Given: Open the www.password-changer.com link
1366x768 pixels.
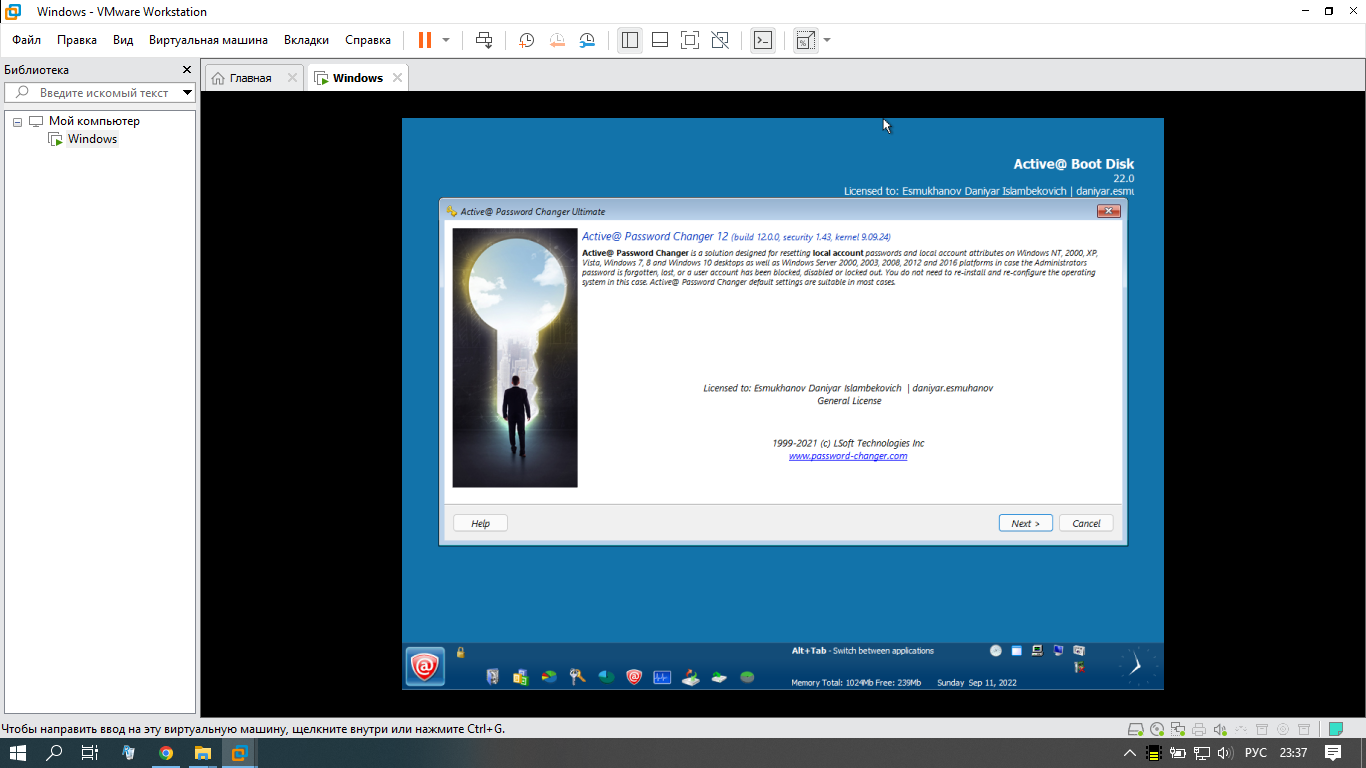Looking at the screenshot, I should coord(848,456).
